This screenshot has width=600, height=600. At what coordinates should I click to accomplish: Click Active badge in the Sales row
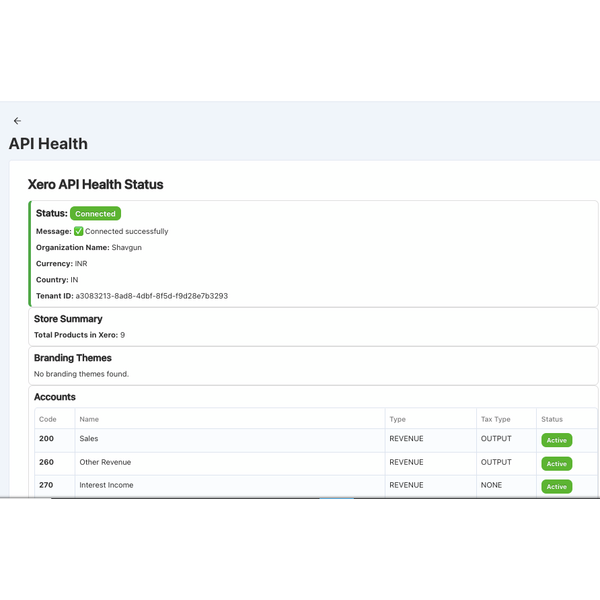point(556,440)
